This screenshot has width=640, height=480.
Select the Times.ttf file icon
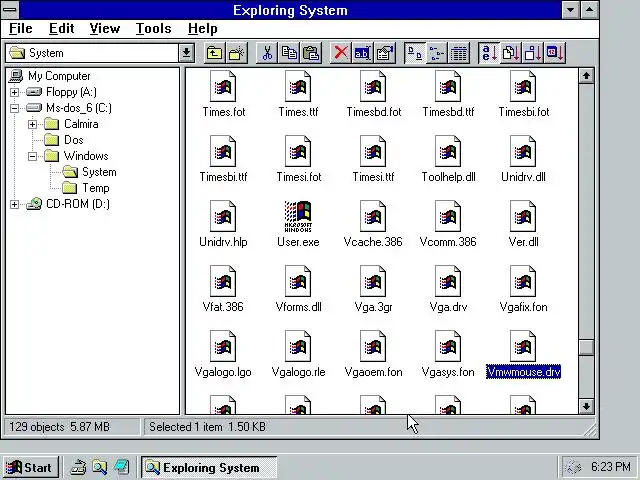298,87
